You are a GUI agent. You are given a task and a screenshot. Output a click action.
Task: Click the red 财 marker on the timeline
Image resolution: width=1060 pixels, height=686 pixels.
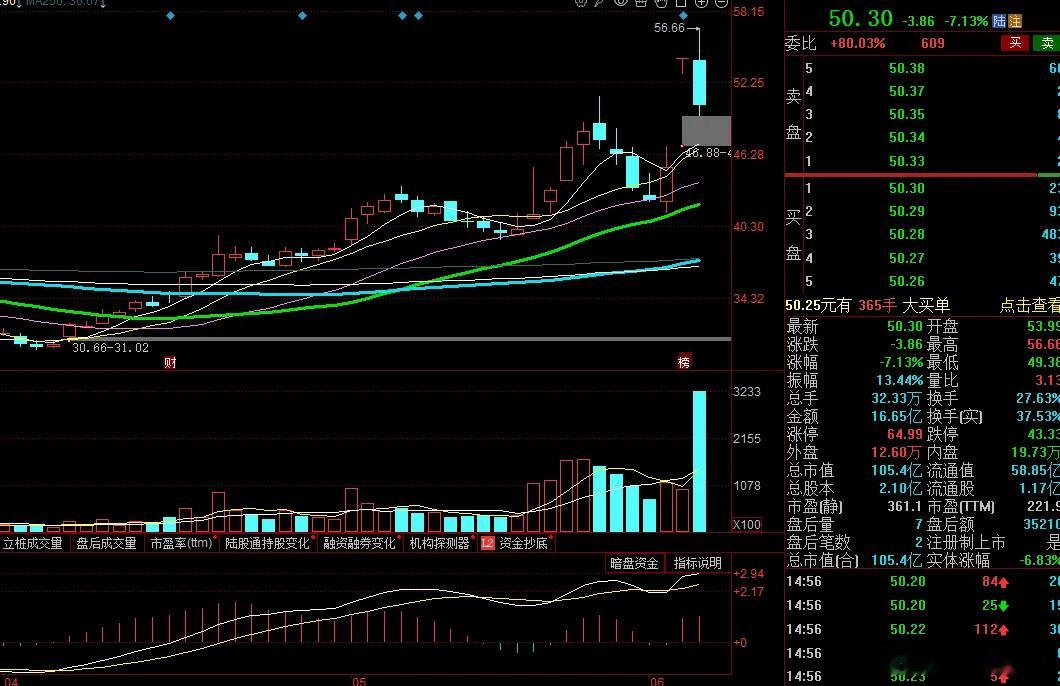pyautogui.click(x=170, y=362)
